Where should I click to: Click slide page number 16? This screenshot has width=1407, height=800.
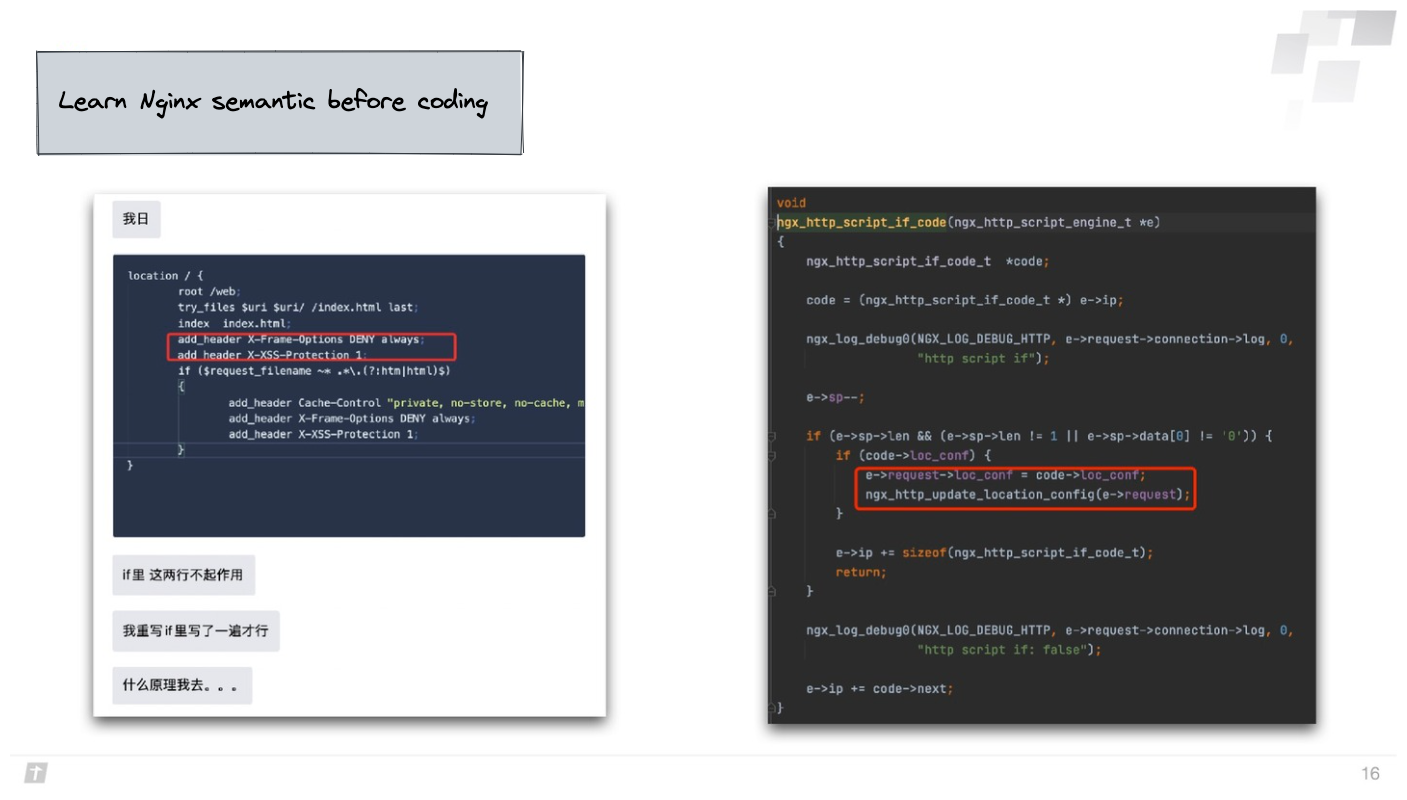click(x=1370, y=774)
